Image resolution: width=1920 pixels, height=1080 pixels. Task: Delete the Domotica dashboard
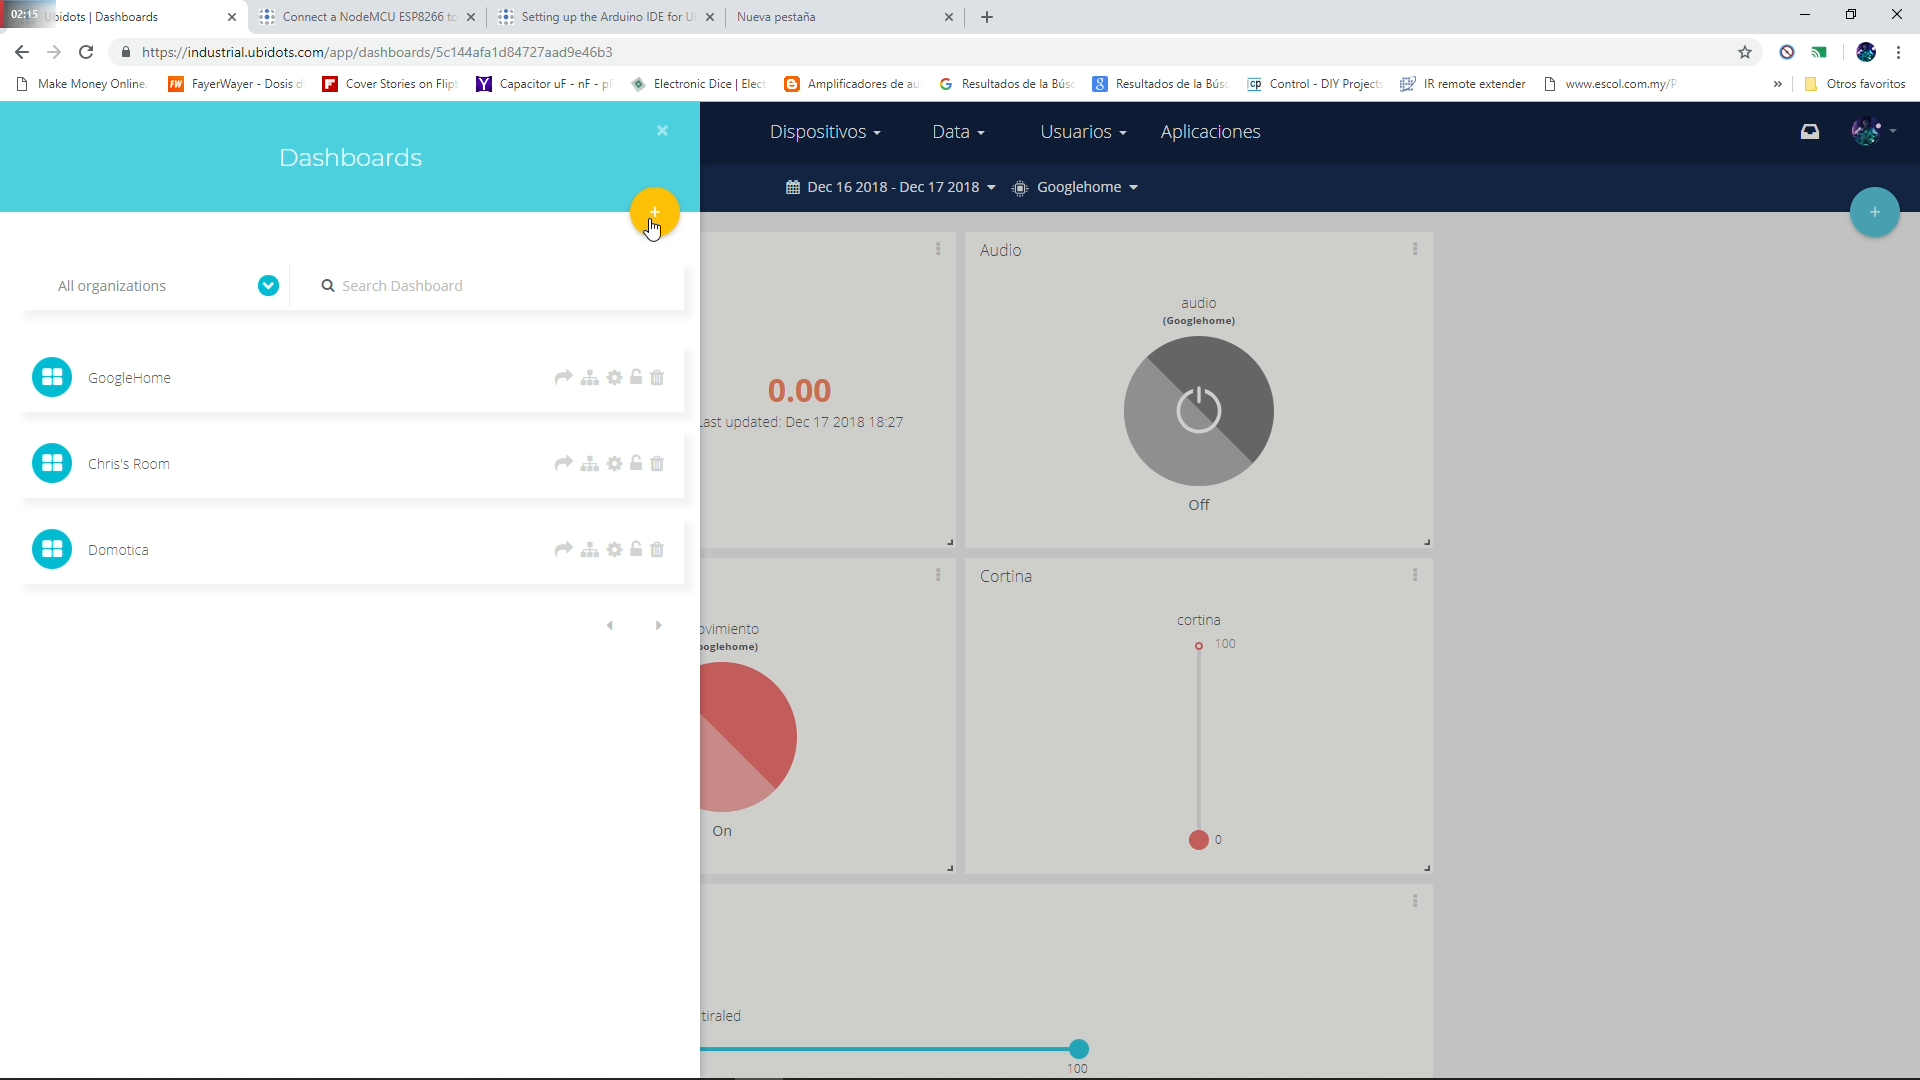658,549
